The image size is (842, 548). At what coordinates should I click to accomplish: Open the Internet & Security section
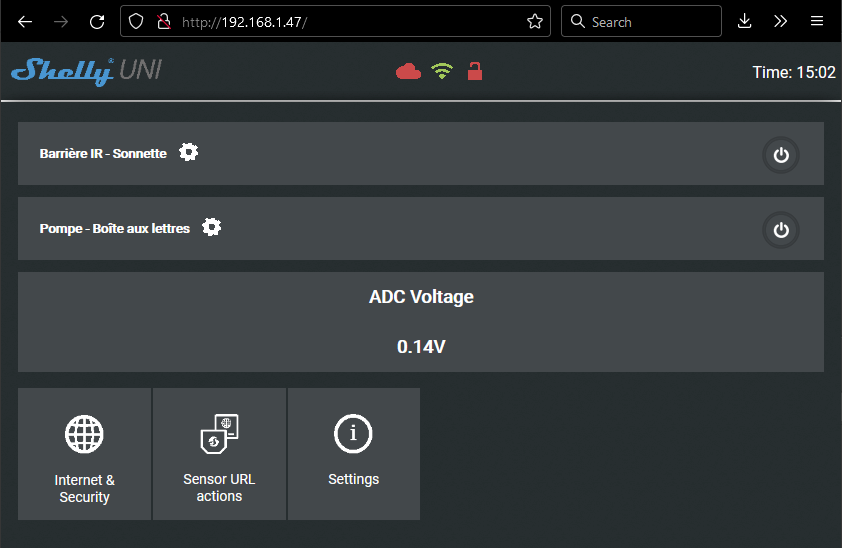pos(85,454)
